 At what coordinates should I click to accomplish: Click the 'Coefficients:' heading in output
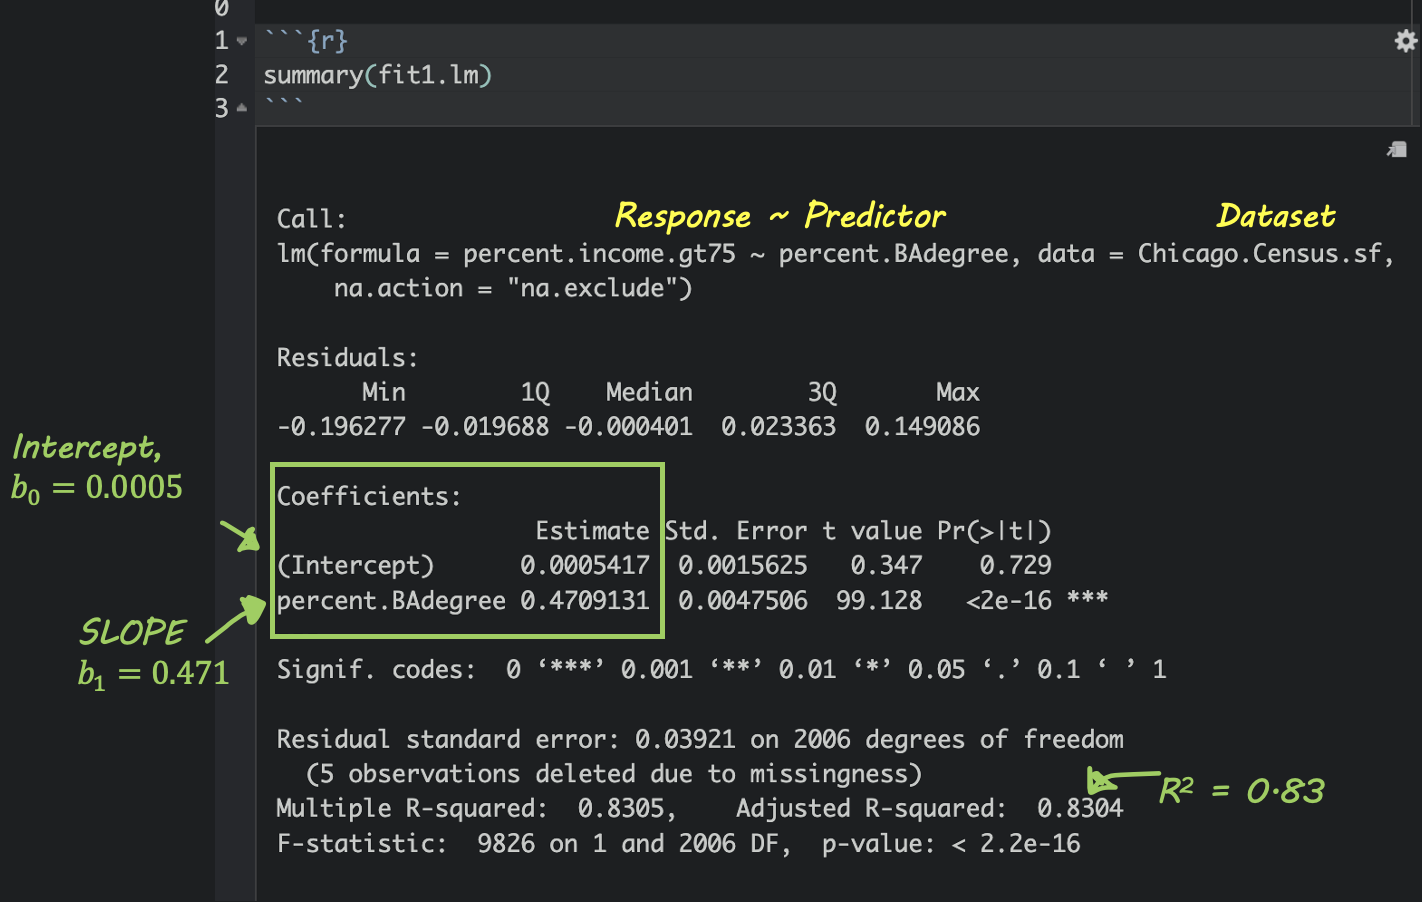click(369, 496)
